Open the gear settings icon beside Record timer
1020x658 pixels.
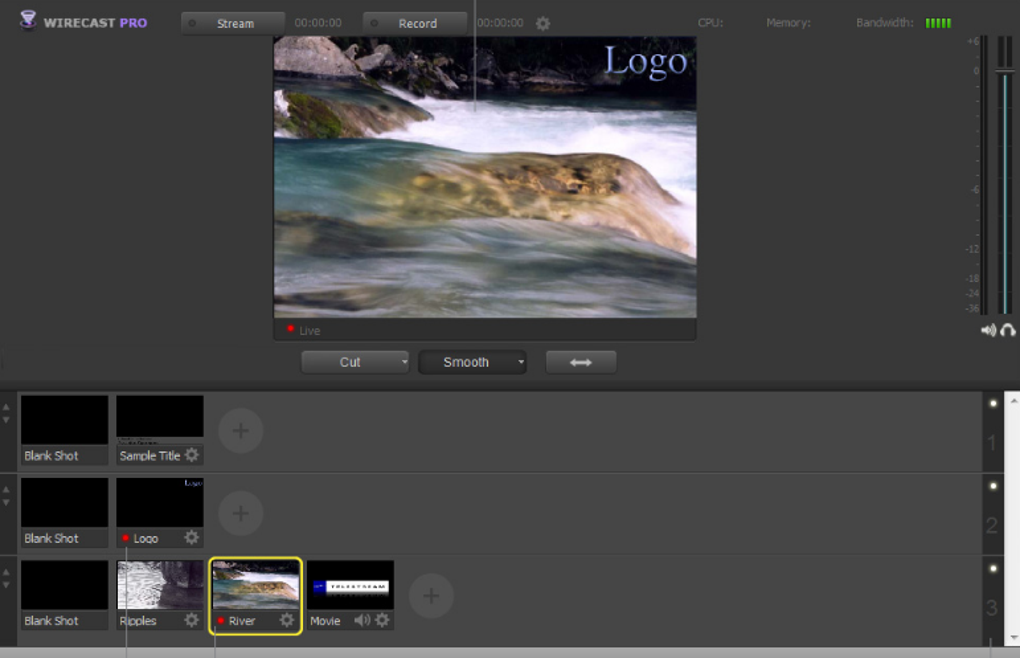543,23
